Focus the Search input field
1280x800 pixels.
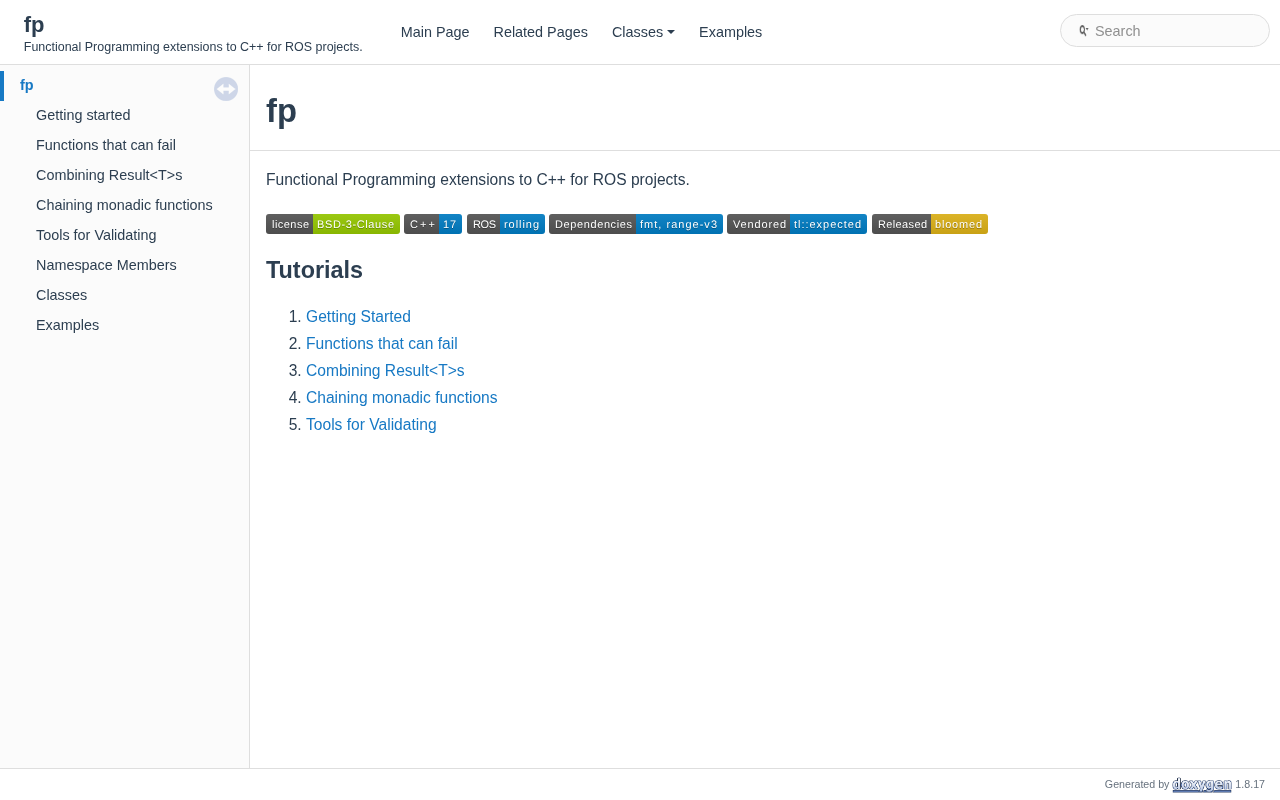point(1175,31)
